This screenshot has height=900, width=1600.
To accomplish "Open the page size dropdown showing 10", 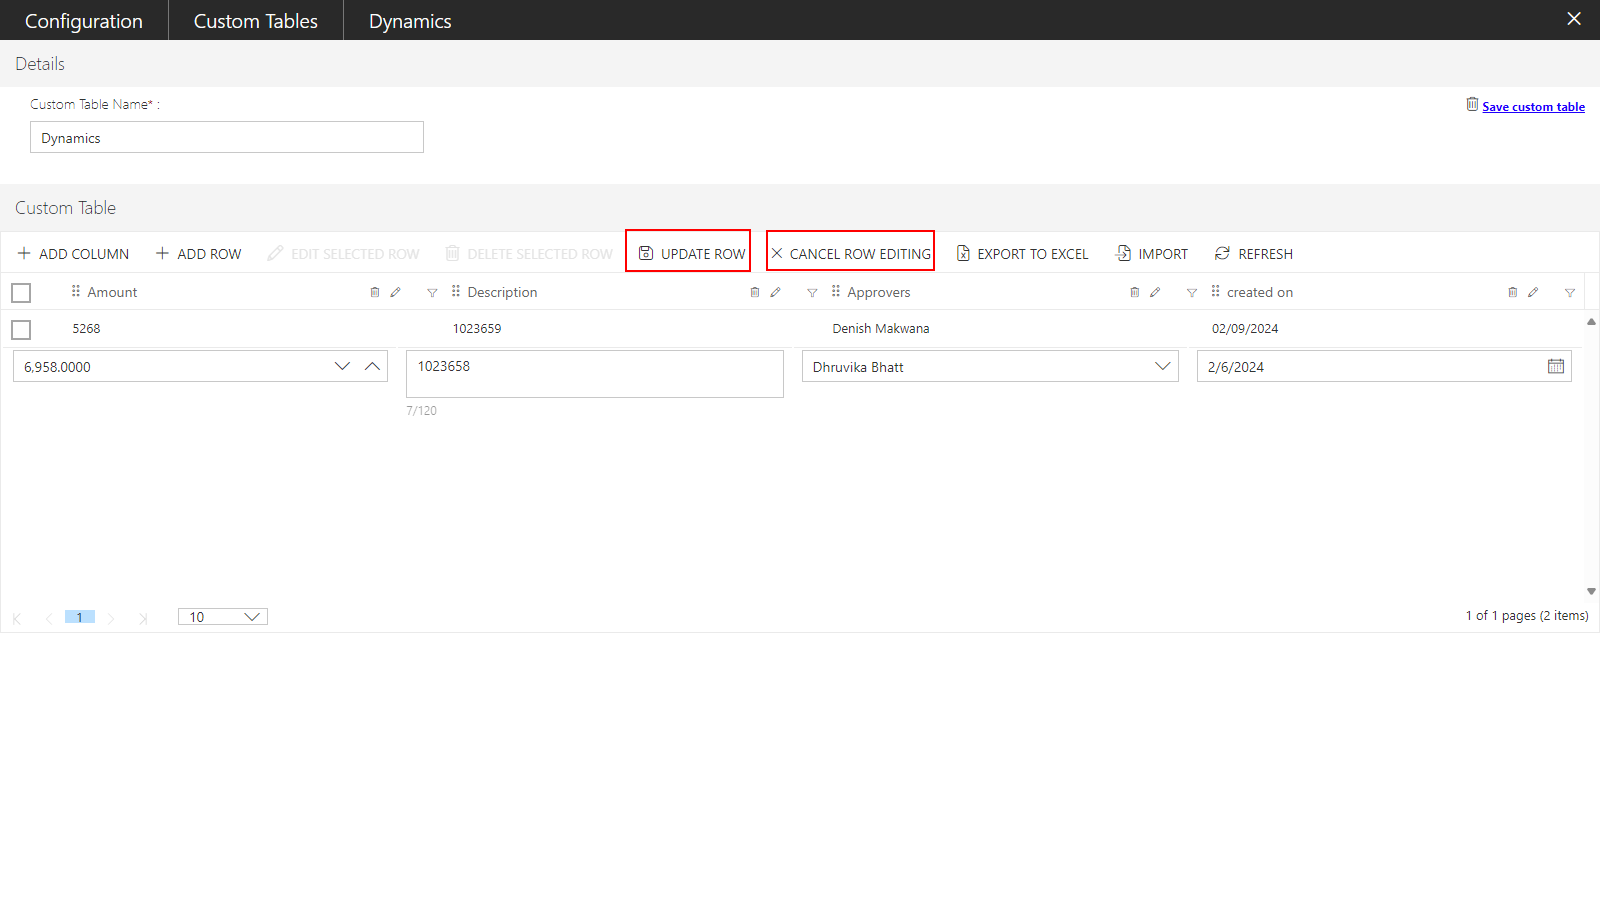I will pos(223,617).
